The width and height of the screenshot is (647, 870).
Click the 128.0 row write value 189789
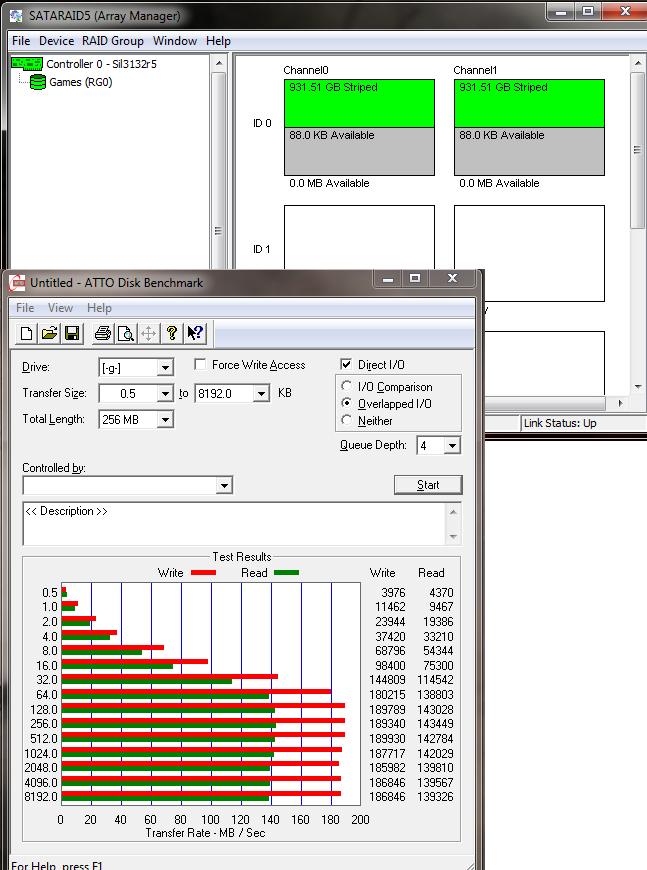(x=387, y=710)
